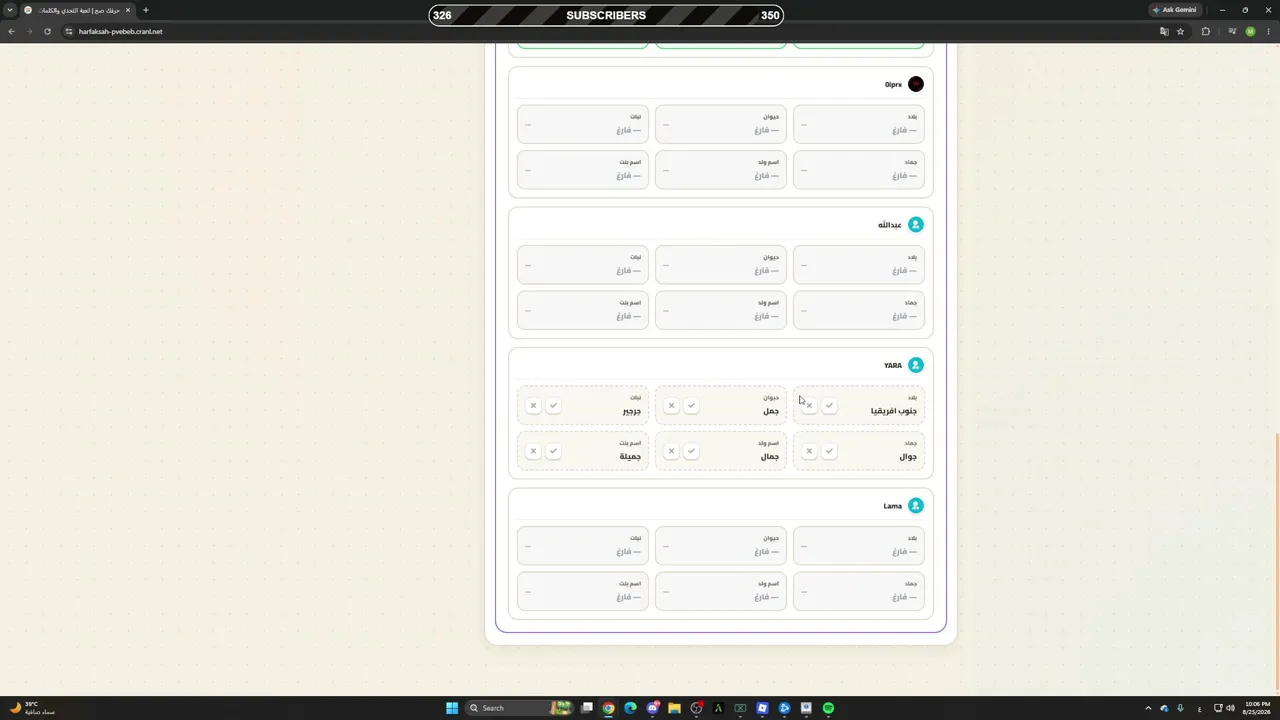Open Microsoft Edge from the taskbar

coord(630,708)
